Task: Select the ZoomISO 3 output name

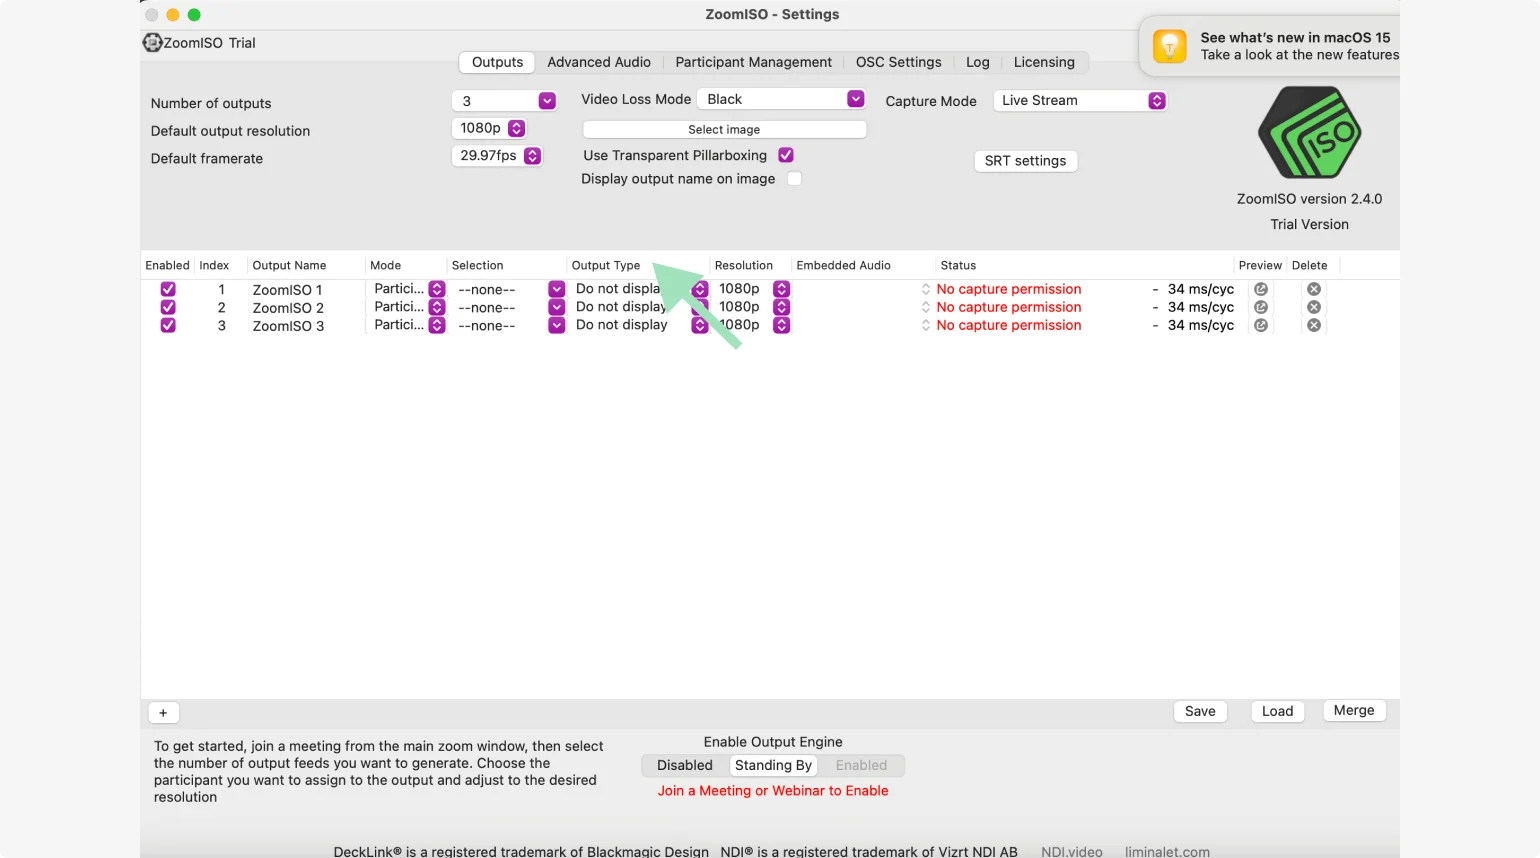Action: [288, 326]
